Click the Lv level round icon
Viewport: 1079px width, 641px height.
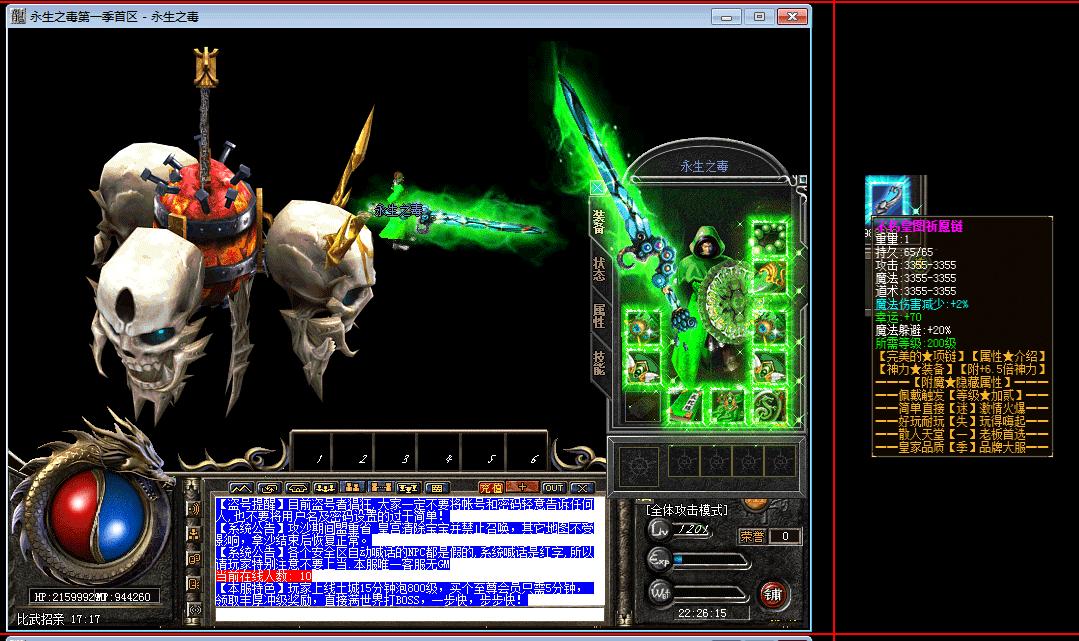click(x=658, y=529)
